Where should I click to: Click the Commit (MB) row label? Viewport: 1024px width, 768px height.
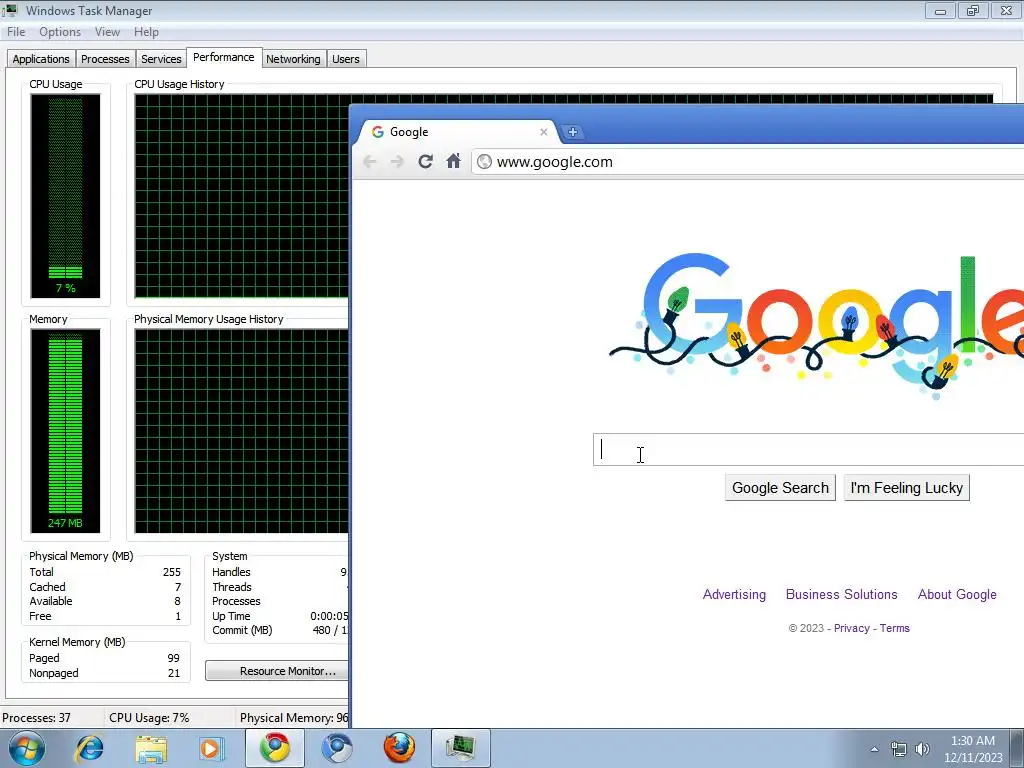coord(242,630)
